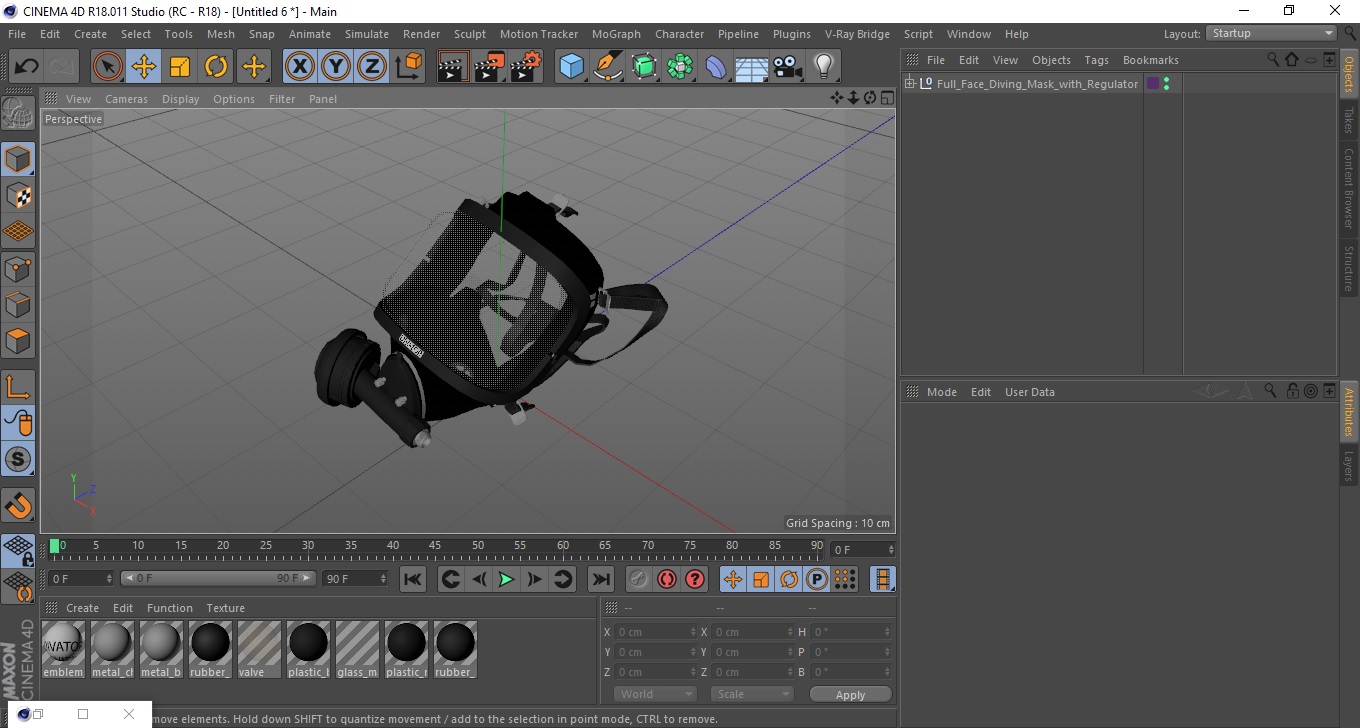Switch to Polygons mode
Viewport: 1360px width, 728px height.
pos(18,340)
